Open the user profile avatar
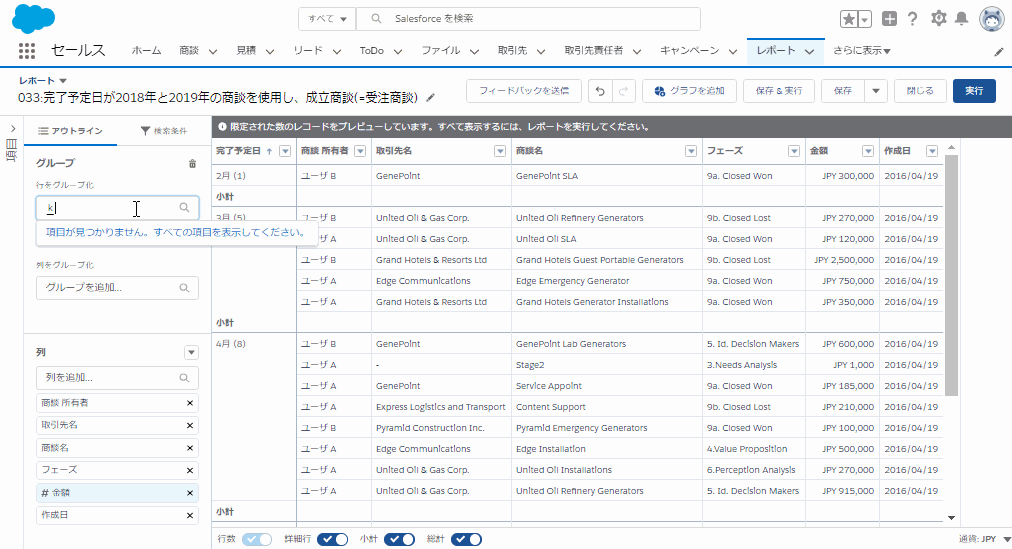This screenshot has width=1012, height=549. (991, 19)
